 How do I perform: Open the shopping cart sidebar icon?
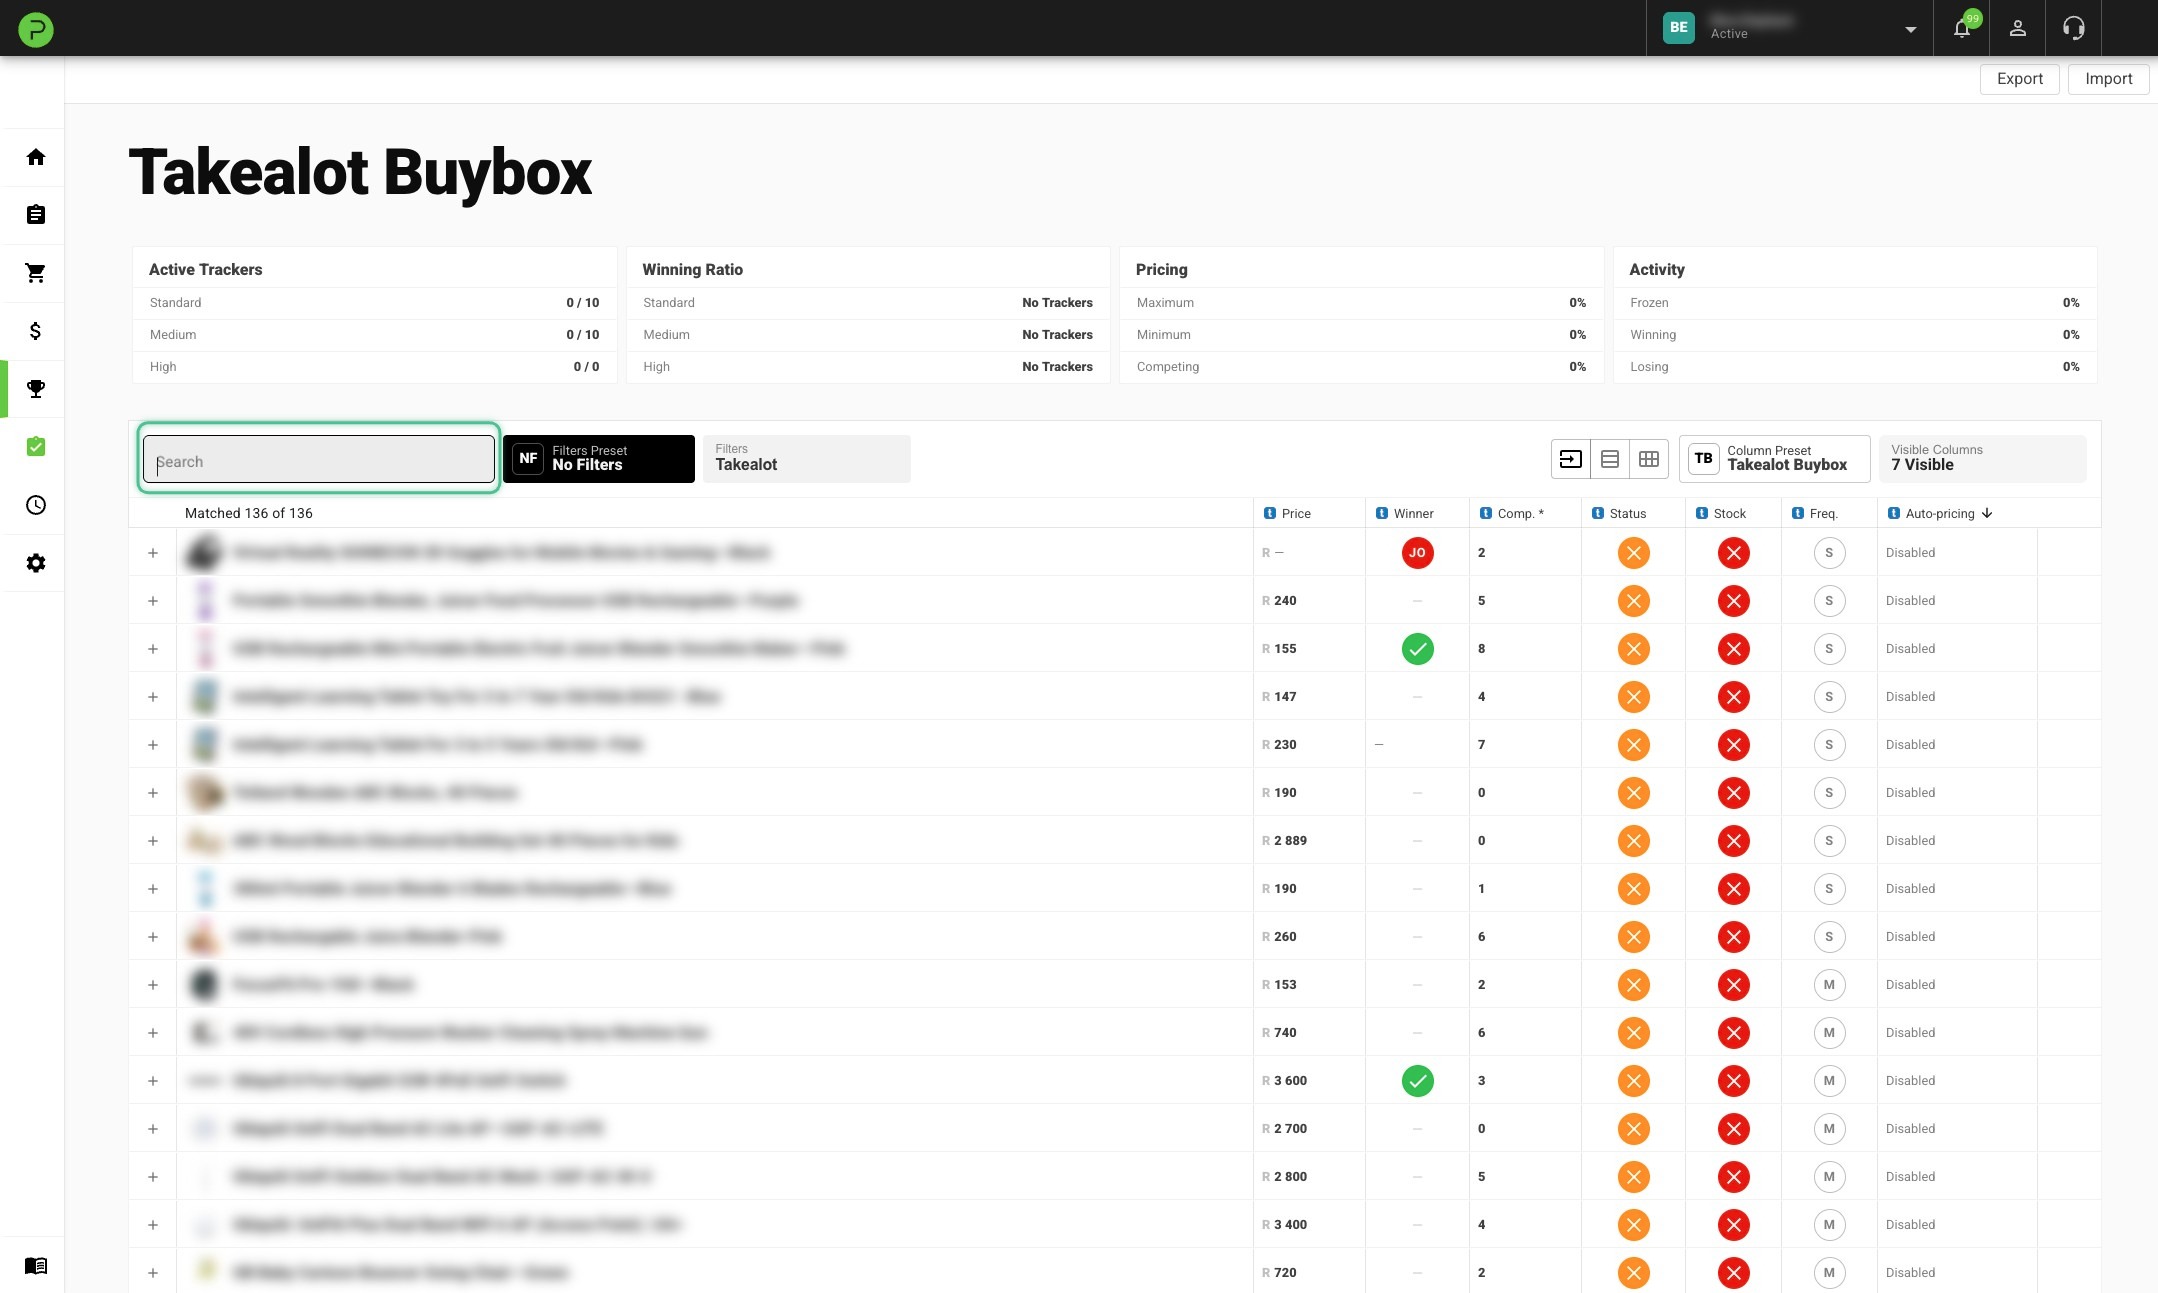(x=36, y=273)
